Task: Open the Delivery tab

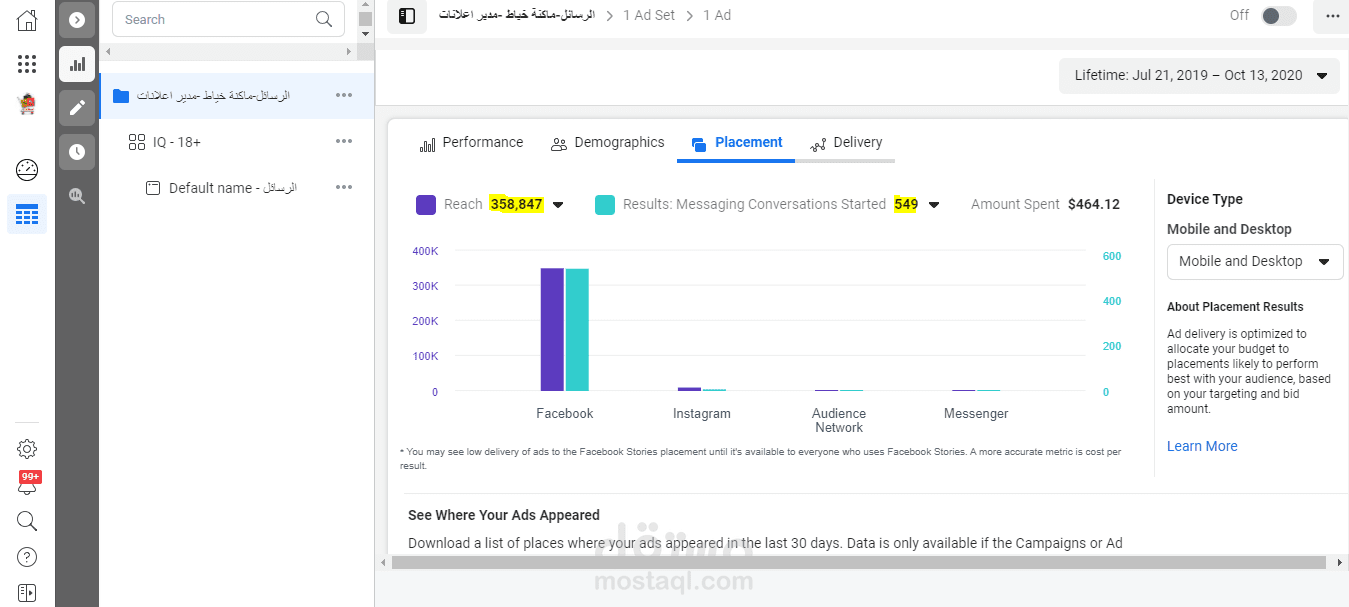Action: [846, 143]
